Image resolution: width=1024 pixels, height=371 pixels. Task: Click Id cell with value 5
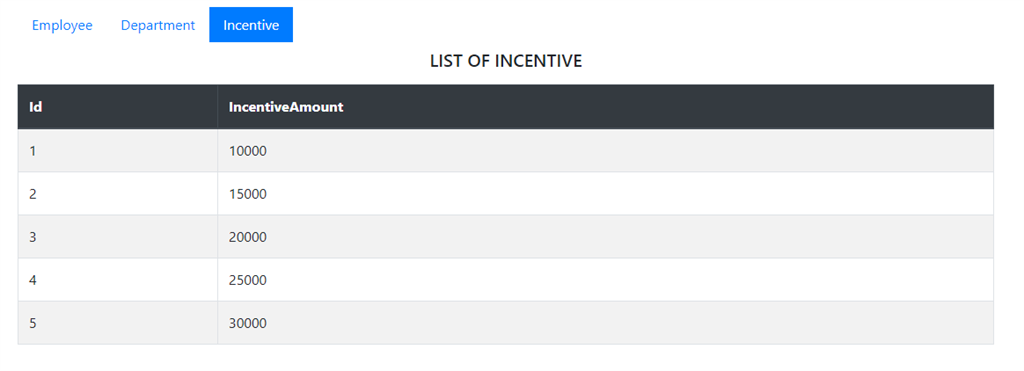(118, 323)
